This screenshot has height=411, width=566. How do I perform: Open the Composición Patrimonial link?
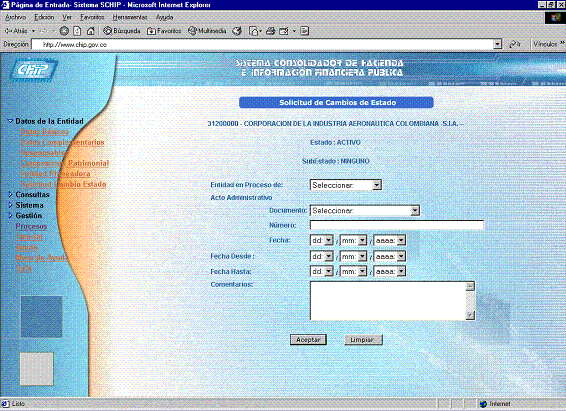65,163
